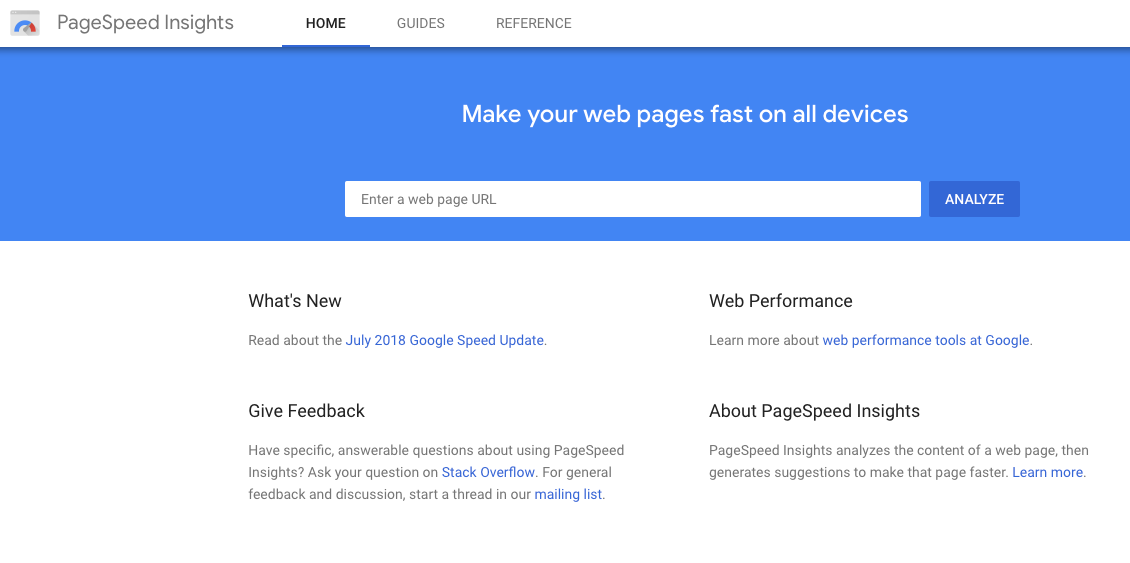Click the PageSpeed Insights speedometer logo icon
This screenshot has width=1130, height=563.
point(25,23)
